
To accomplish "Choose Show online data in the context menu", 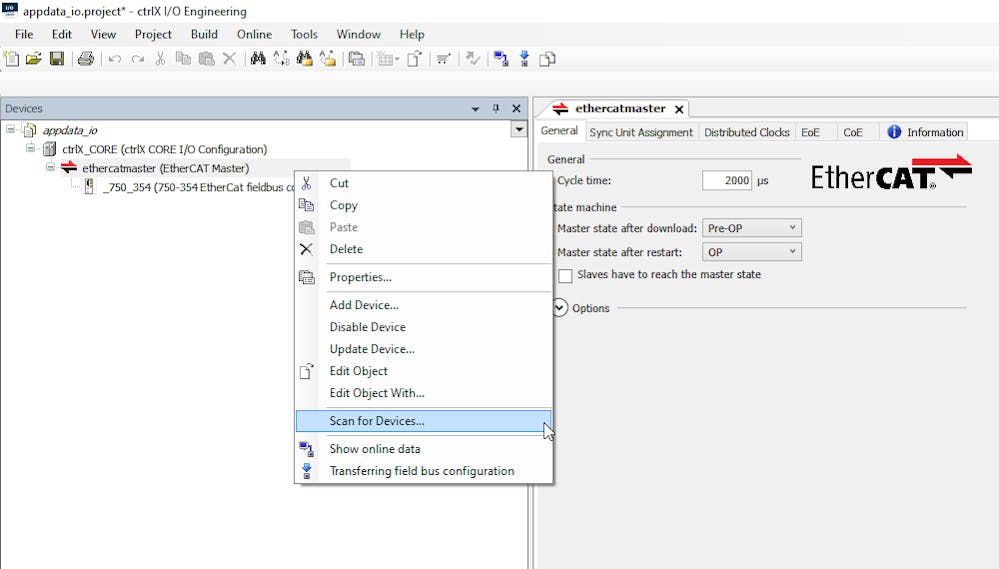I will 423,449.
